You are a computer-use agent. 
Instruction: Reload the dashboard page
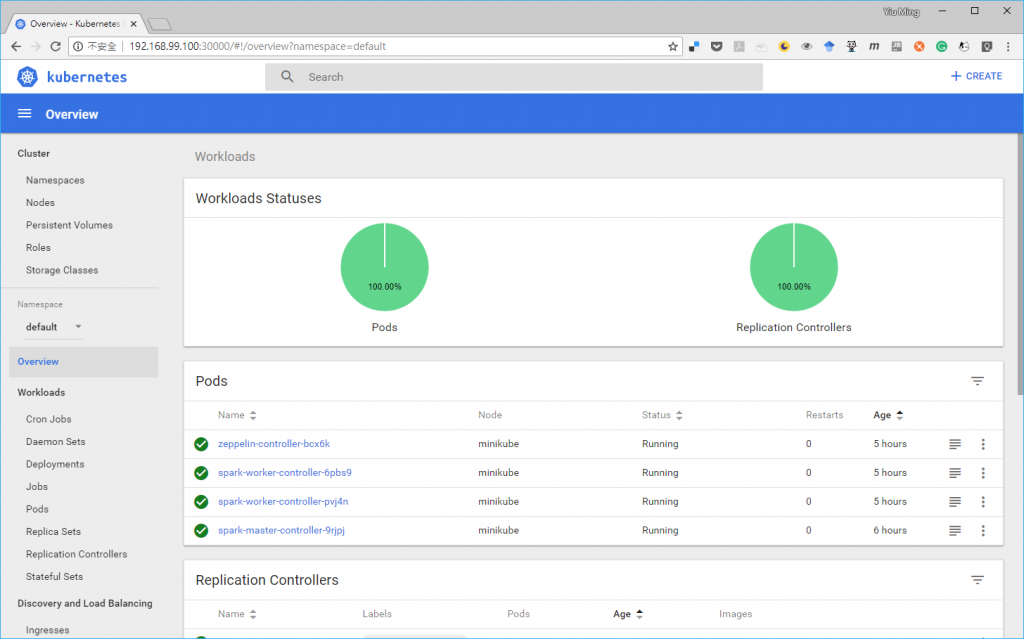56,46
